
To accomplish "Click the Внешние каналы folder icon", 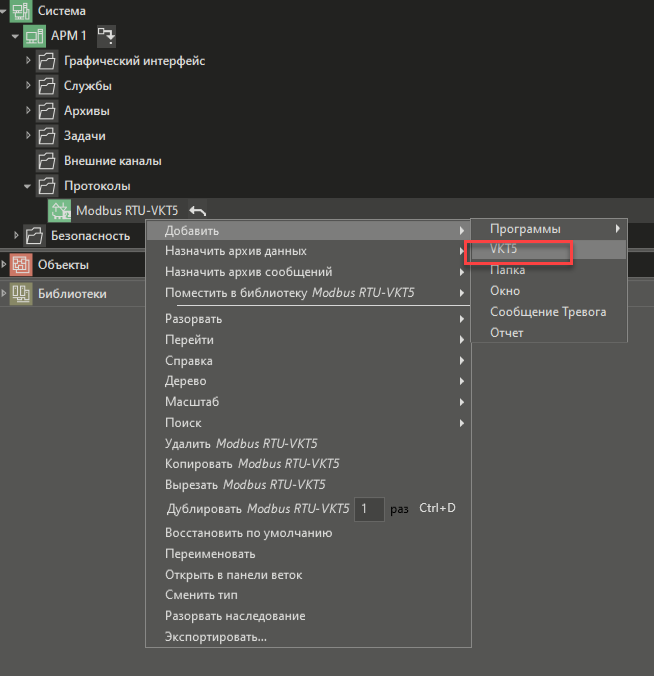I will coord(47,161).
